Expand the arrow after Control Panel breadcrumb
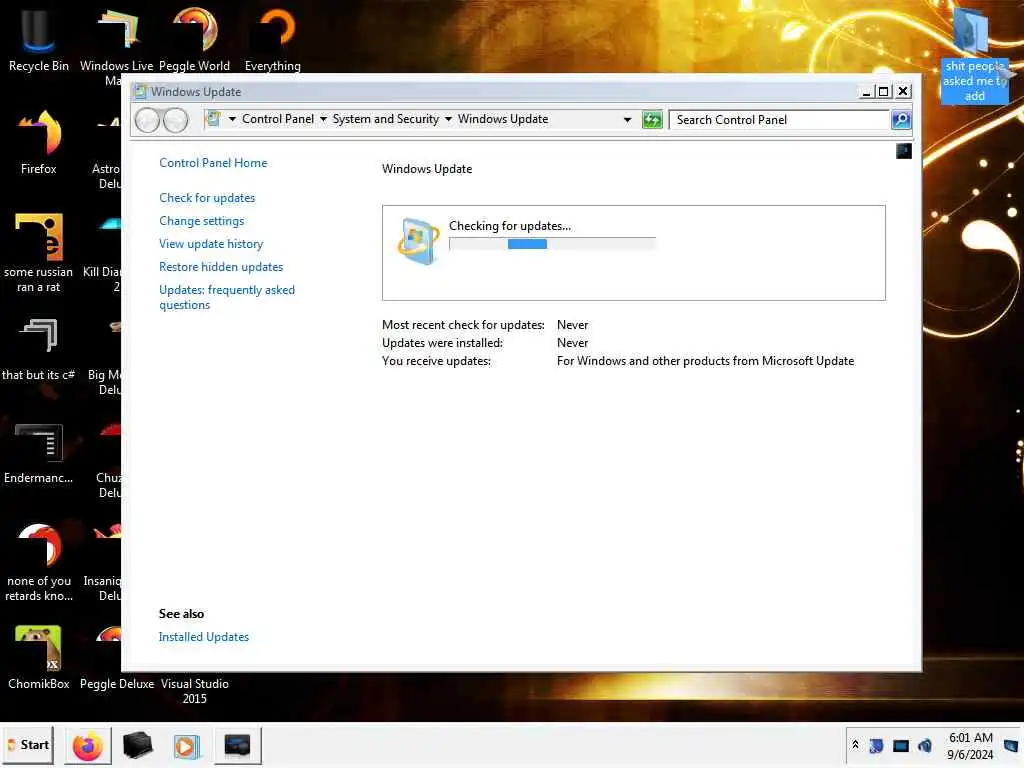Viewport: 1024px width, 768px height. click(323, 119)
